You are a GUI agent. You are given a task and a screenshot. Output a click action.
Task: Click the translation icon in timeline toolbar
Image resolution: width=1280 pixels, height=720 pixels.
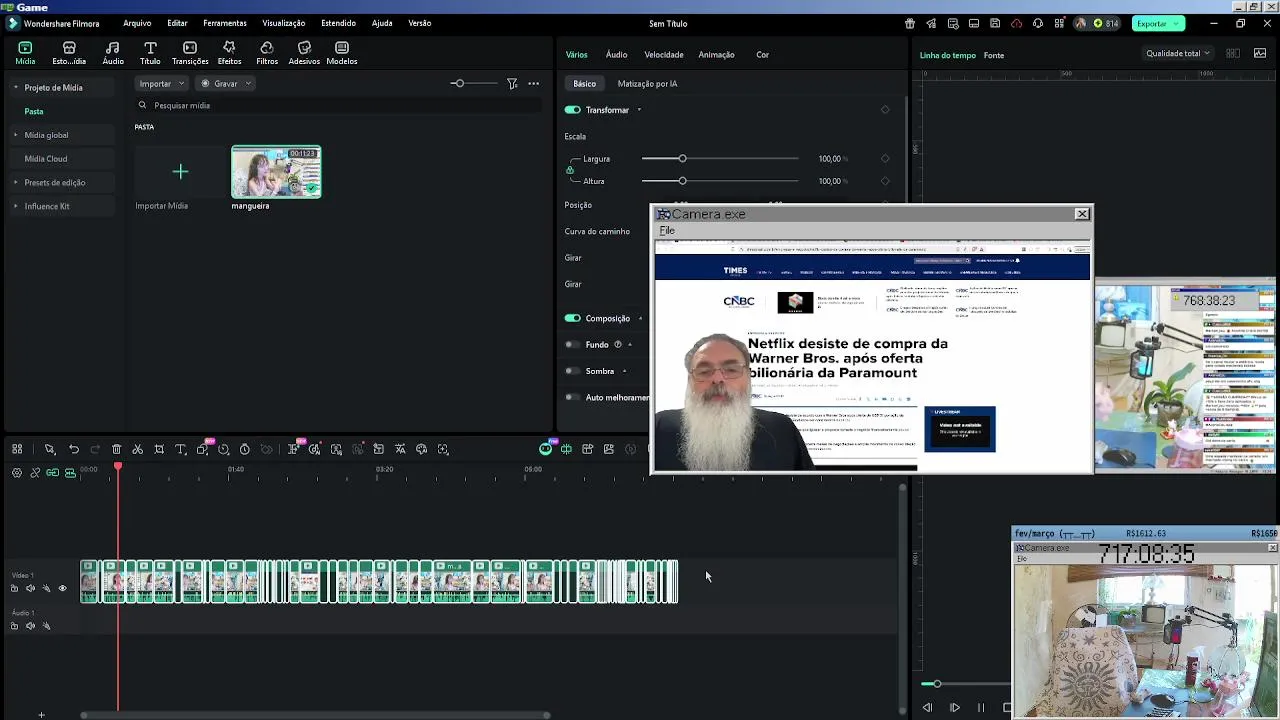[400, 450]
